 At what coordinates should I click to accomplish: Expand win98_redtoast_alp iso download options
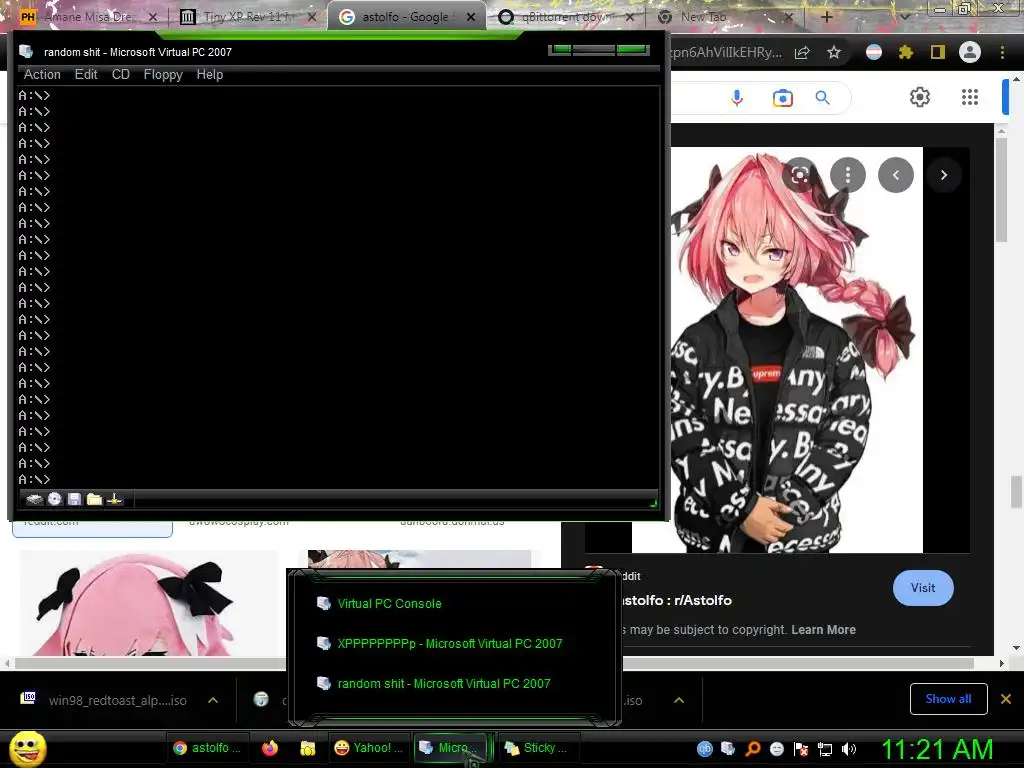tap(213, 700)
